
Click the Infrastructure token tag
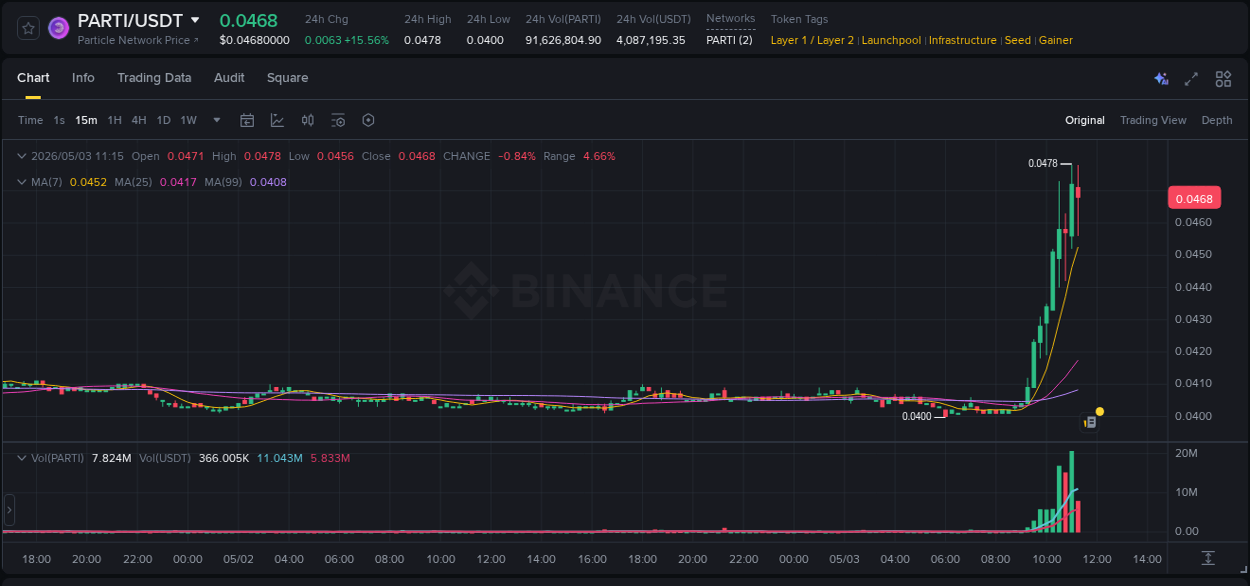962,40
